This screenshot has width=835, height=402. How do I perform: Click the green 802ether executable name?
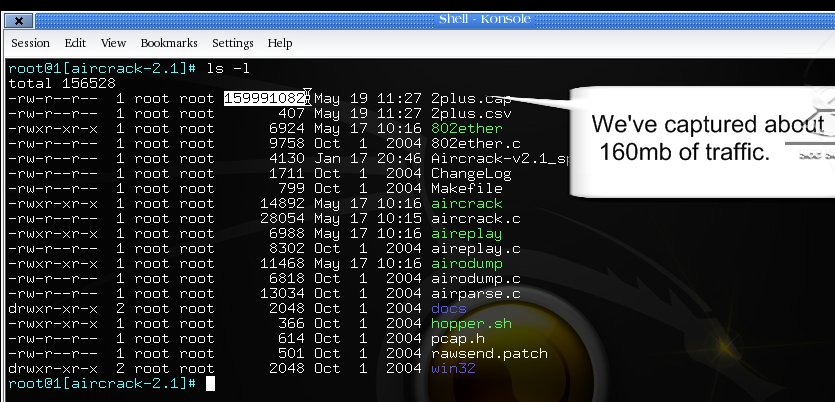466,128
